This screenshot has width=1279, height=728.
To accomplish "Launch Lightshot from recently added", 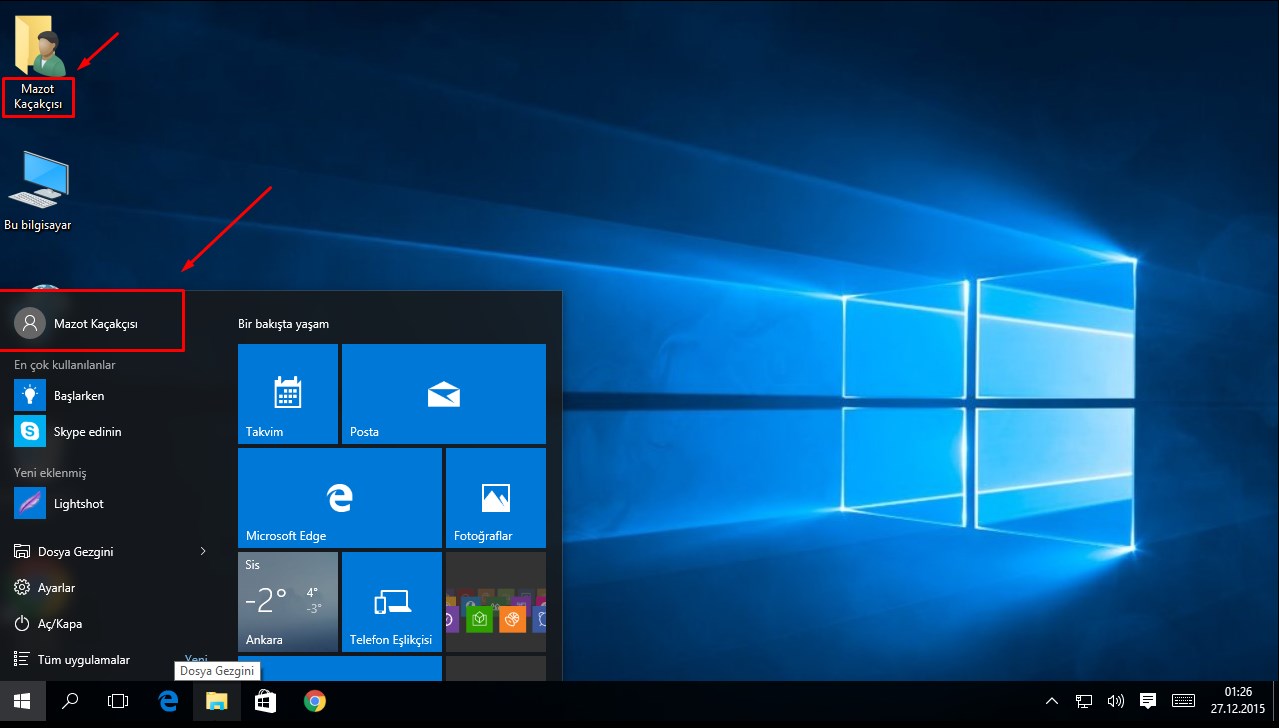I will [78, 504].
